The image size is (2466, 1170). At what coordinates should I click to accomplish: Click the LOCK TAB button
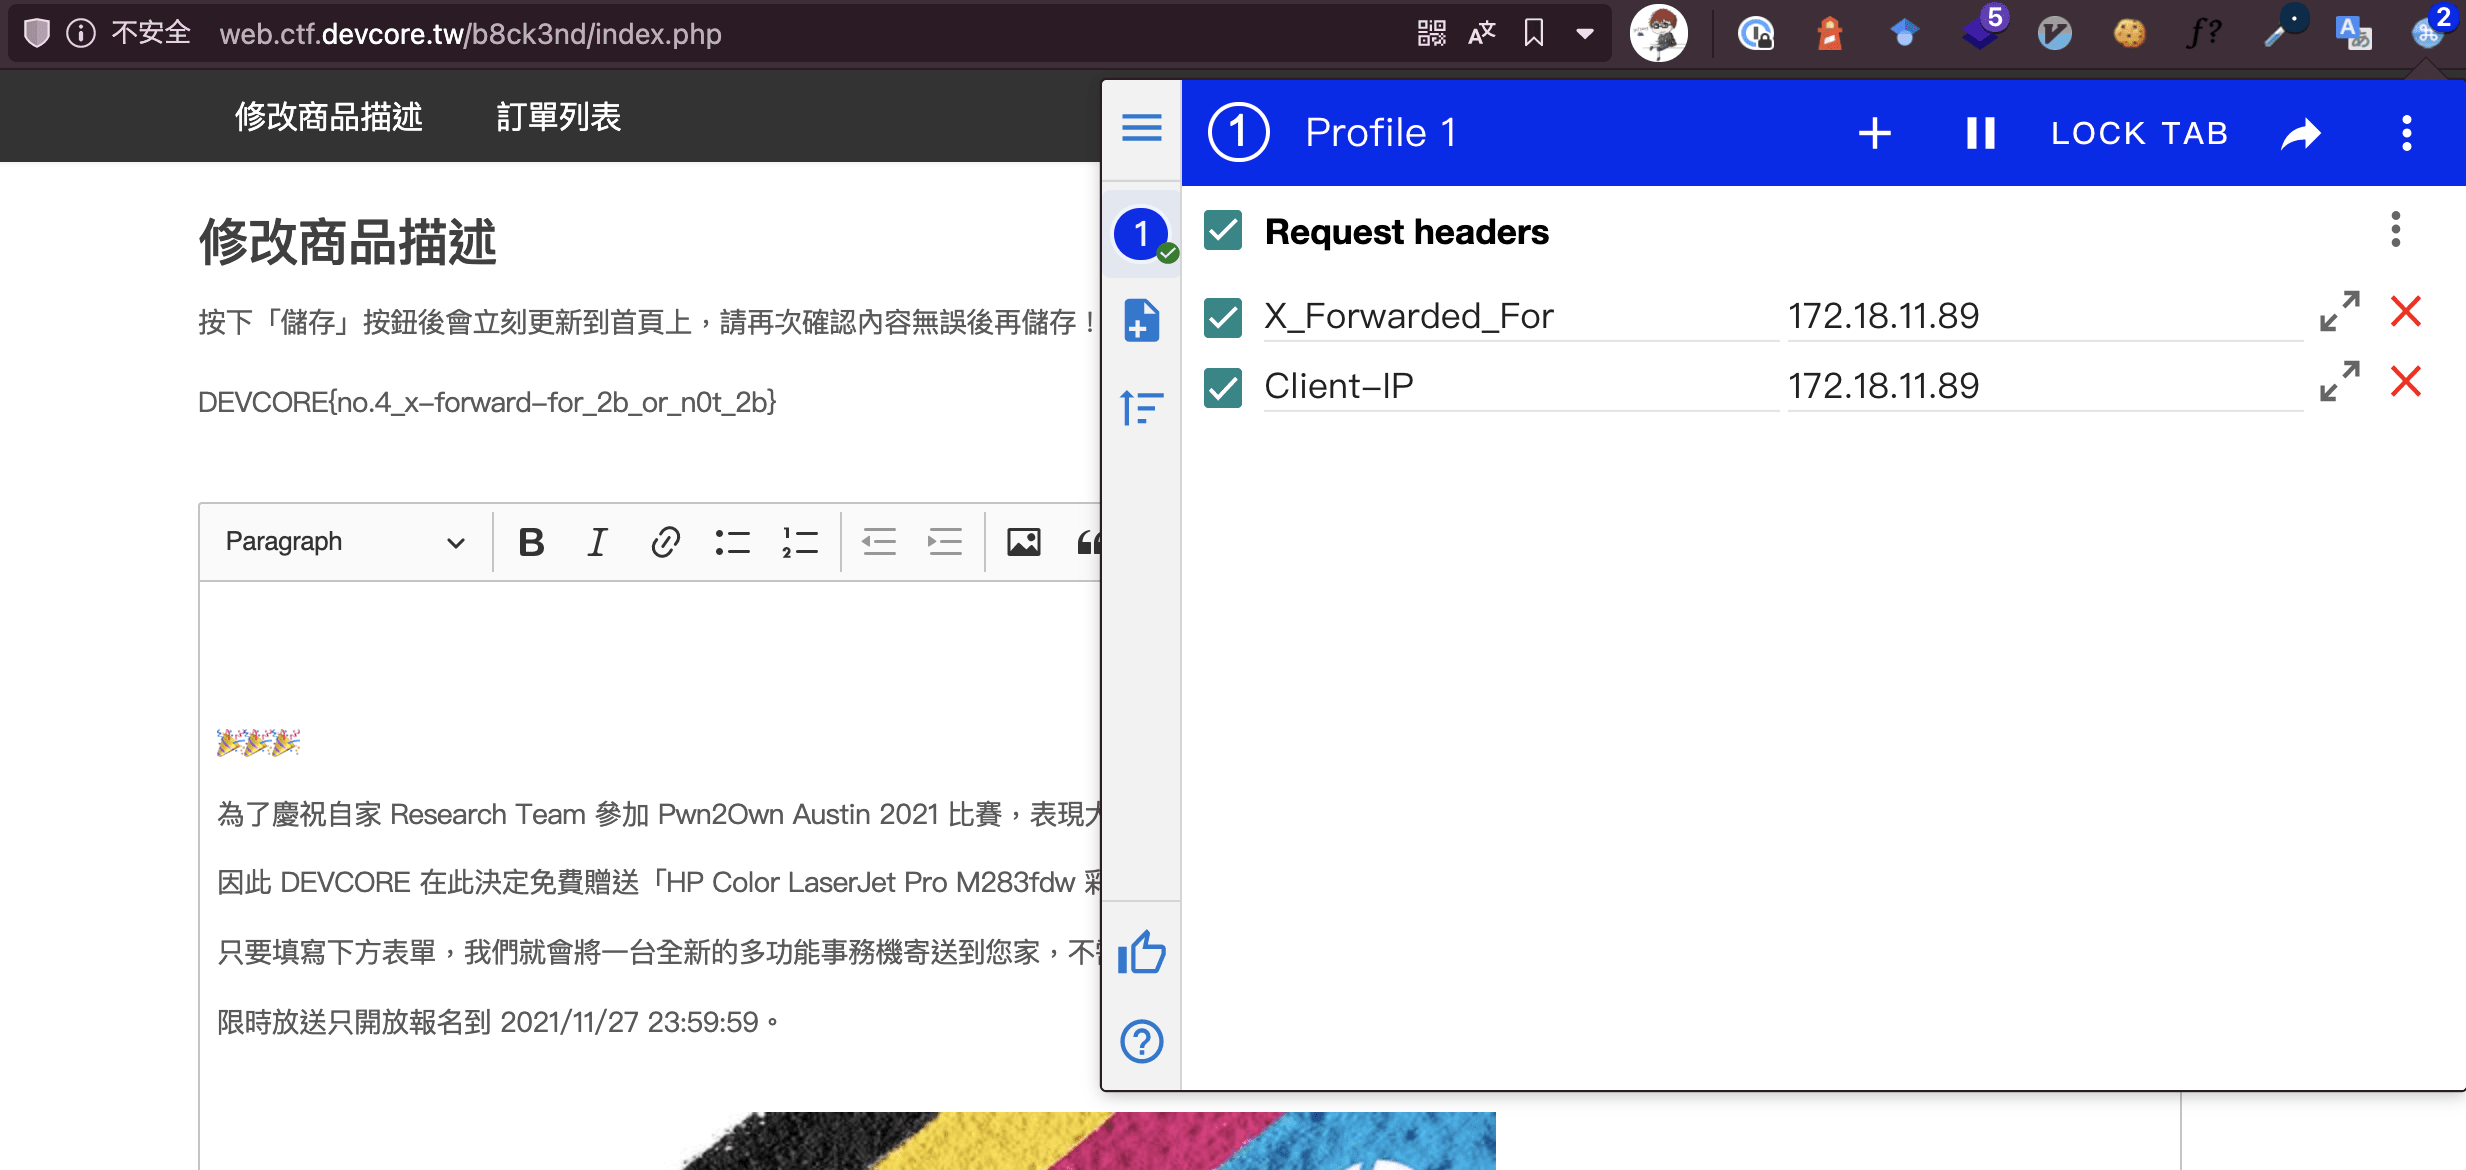tap(2139, 133)
